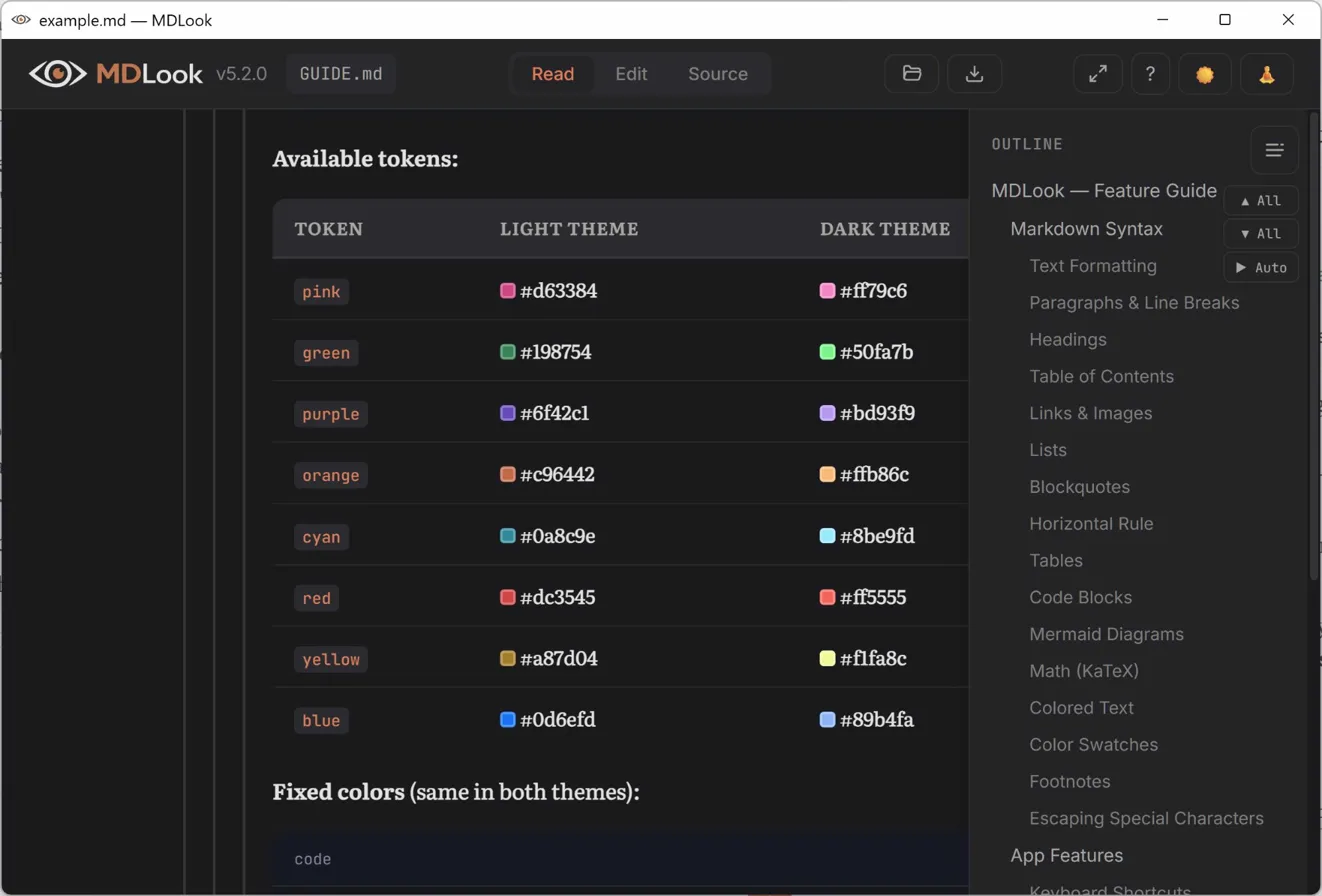The image size is (1322, 896).
Task: Jump to Table of Contents outline entry
Action: pos(1102,377)
